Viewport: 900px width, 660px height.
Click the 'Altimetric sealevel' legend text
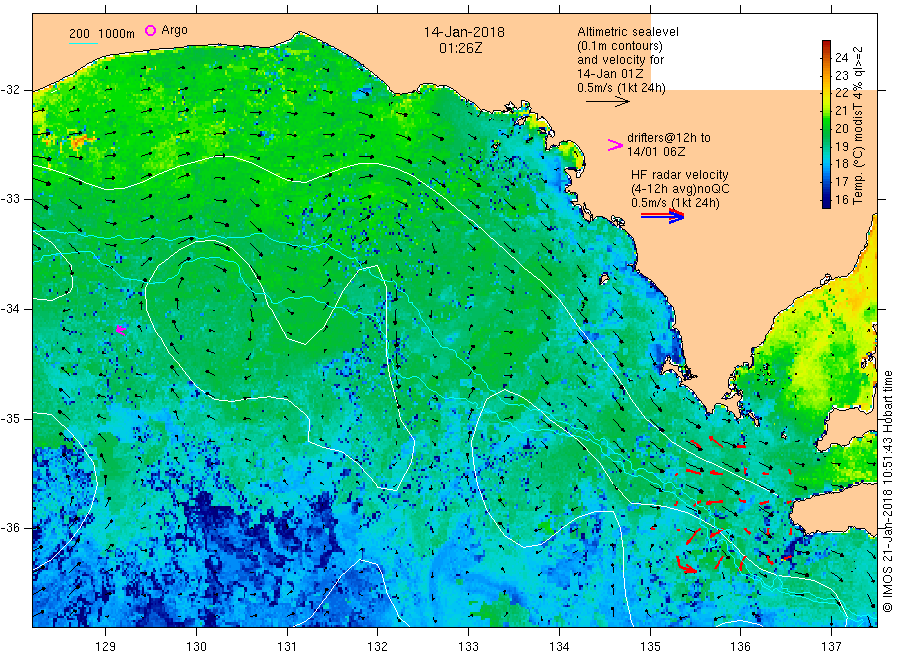[628, 32]
